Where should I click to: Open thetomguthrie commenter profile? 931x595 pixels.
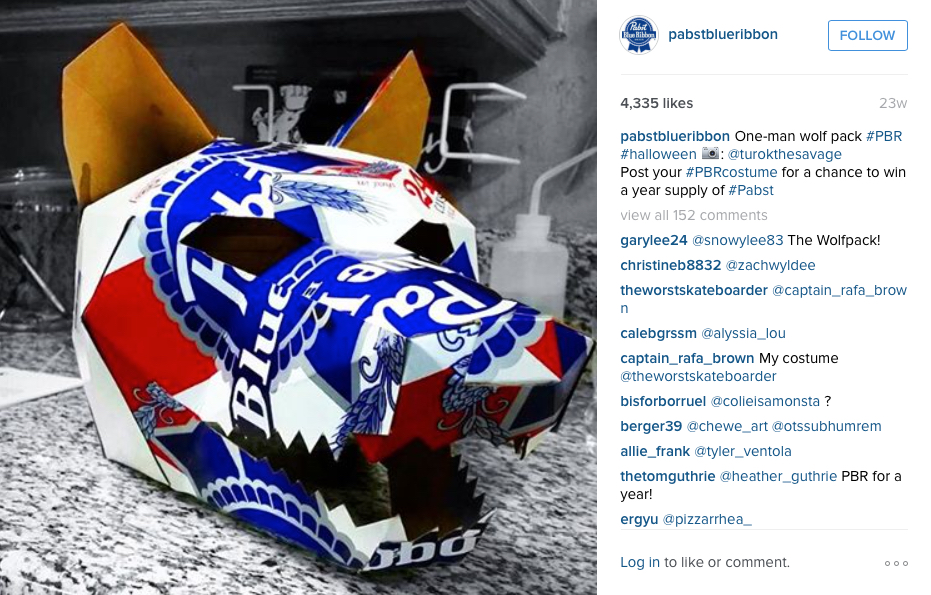[667, 476]
